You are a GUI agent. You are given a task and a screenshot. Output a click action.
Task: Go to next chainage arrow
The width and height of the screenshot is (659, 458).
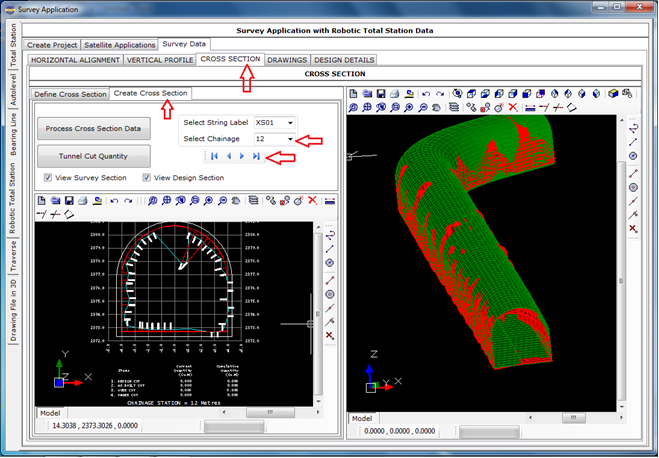242,156
